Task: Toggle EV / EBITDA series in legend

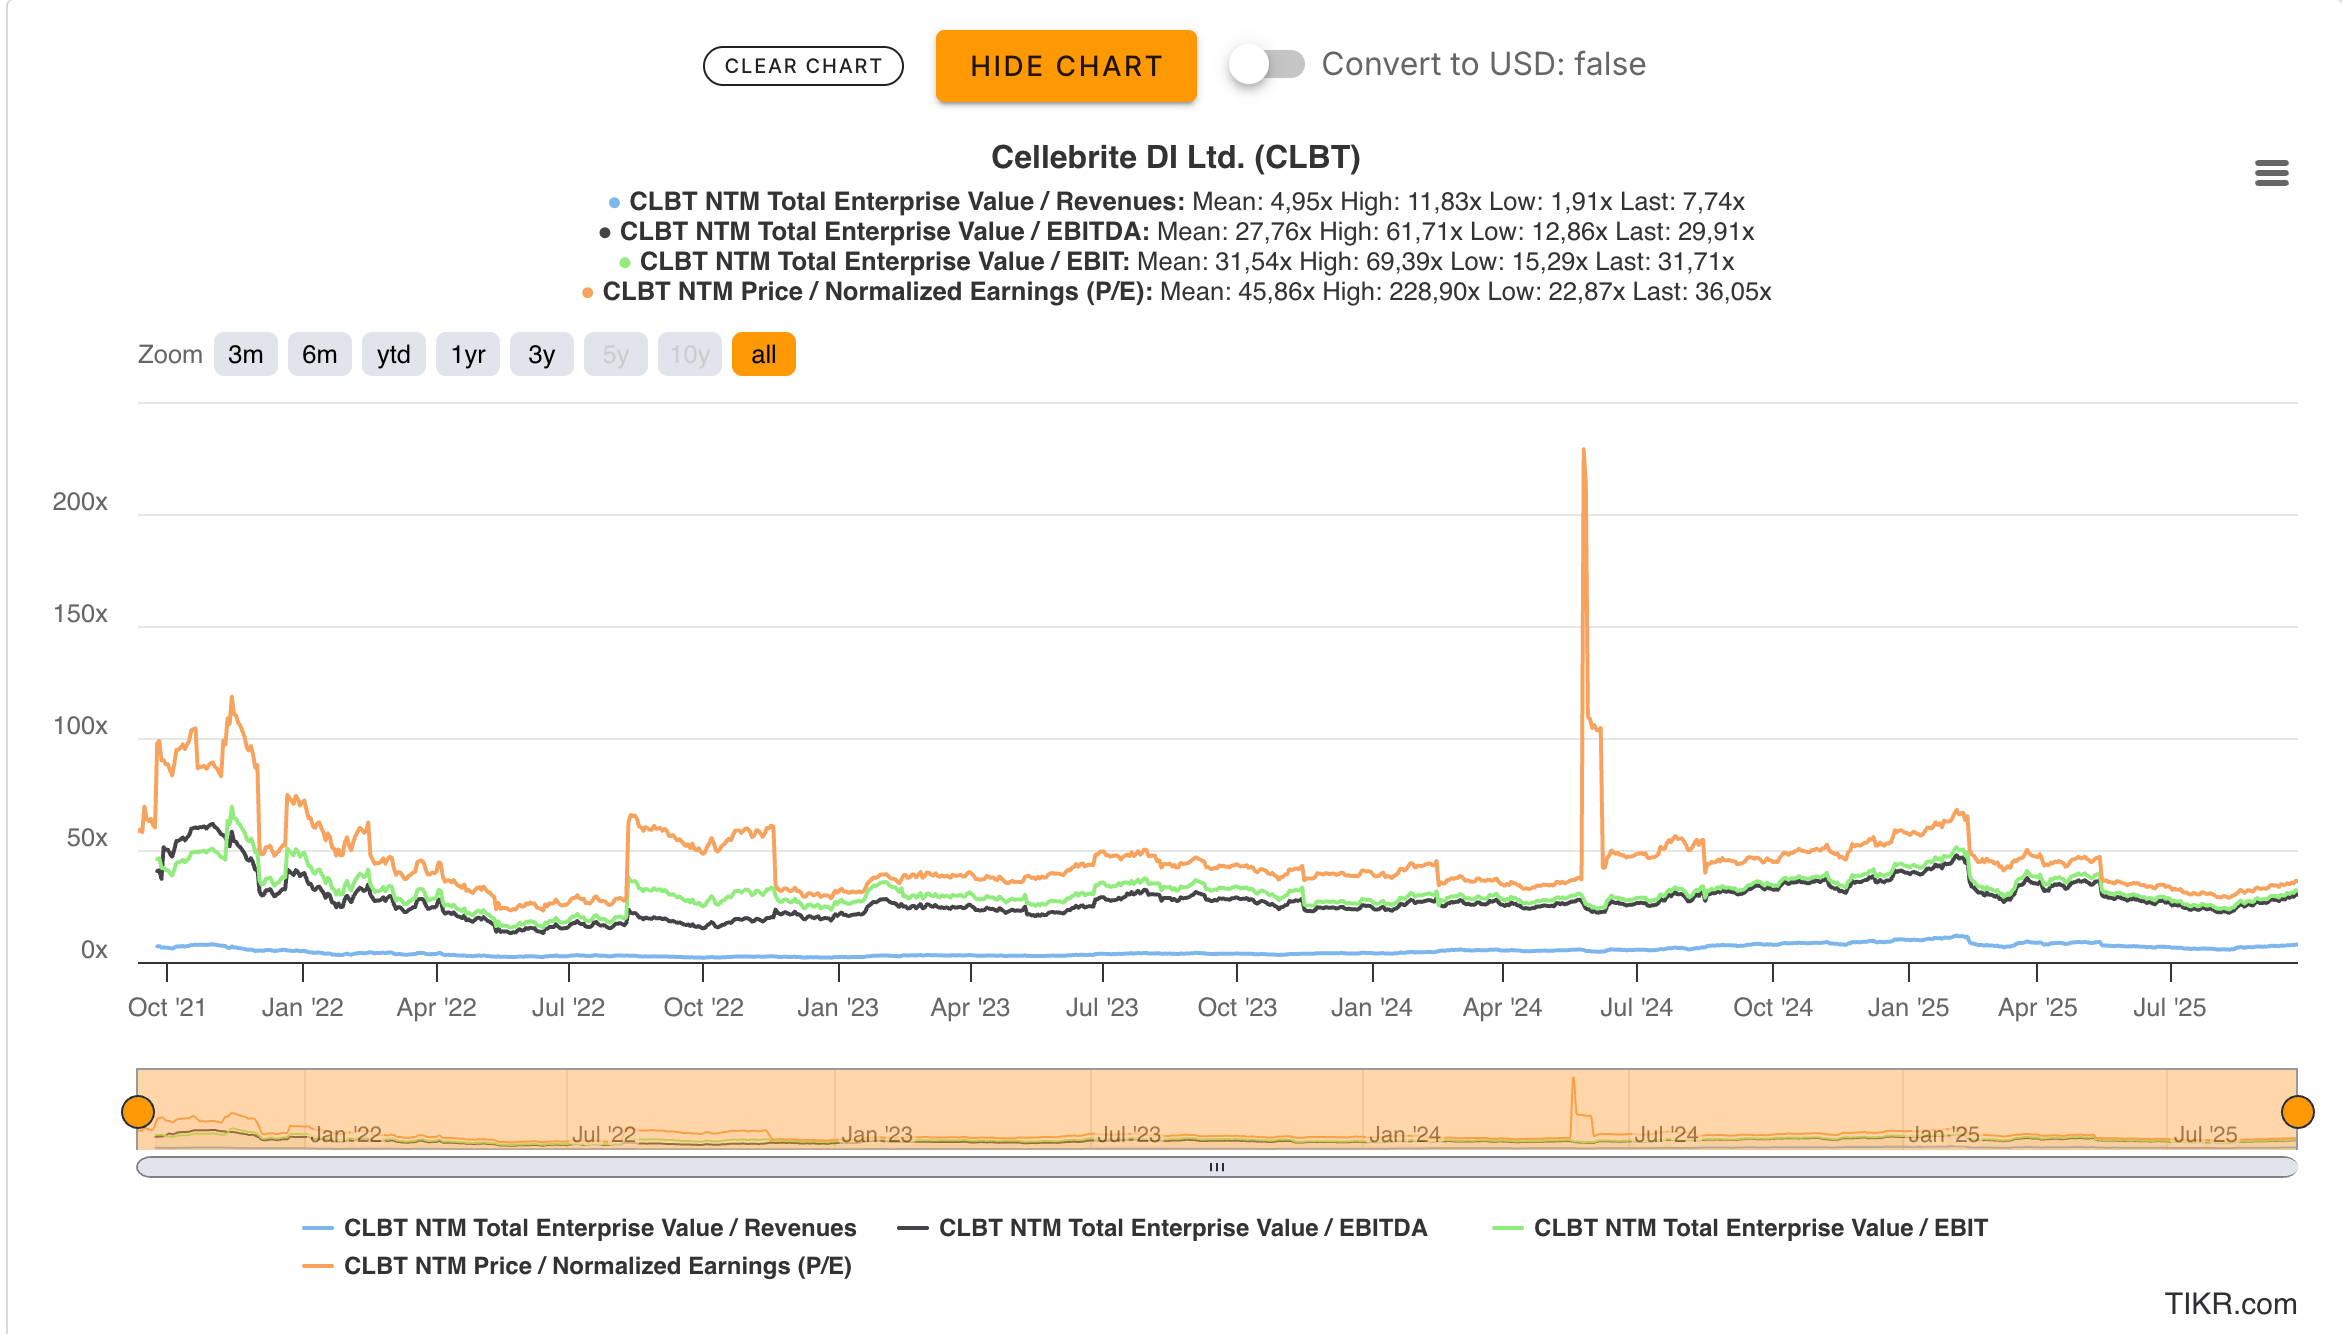Action: [1182, 1228]
